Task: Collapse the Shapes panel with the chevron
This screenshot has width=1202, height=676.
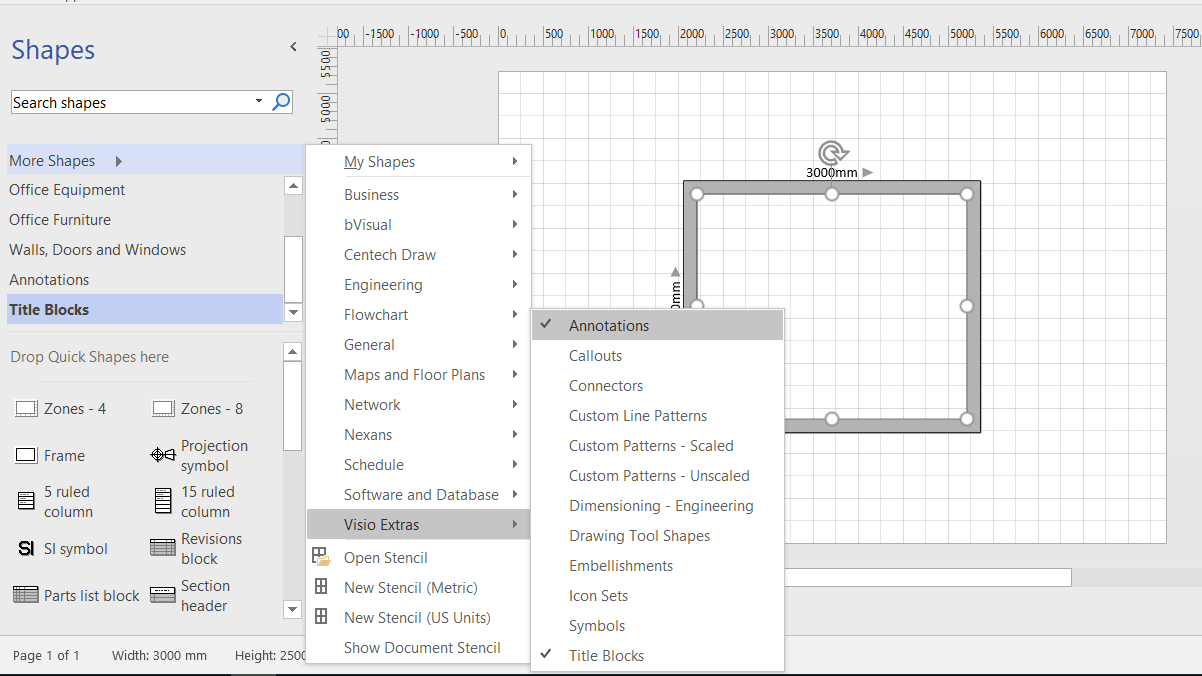Action: pyautogui.click(x=293, y=46)
